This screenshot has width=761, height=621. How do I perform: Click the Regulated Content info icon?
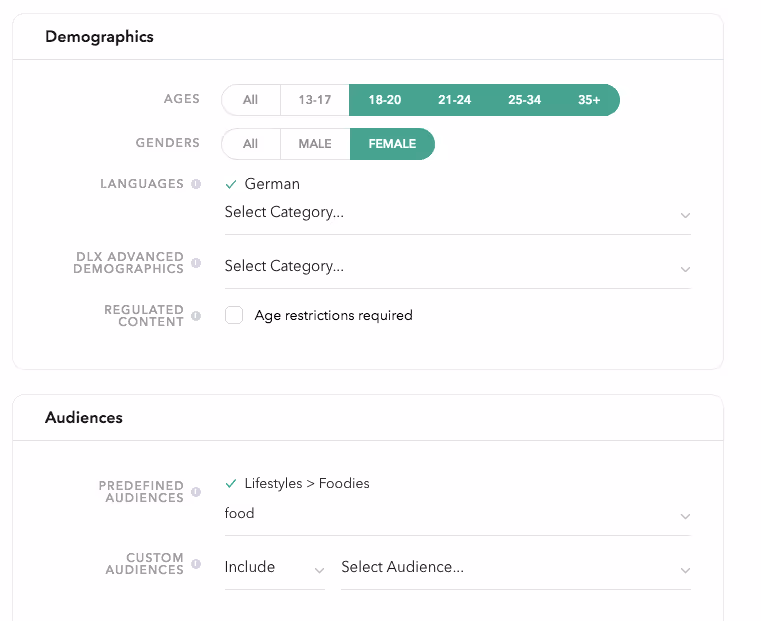tap(196, 316)
